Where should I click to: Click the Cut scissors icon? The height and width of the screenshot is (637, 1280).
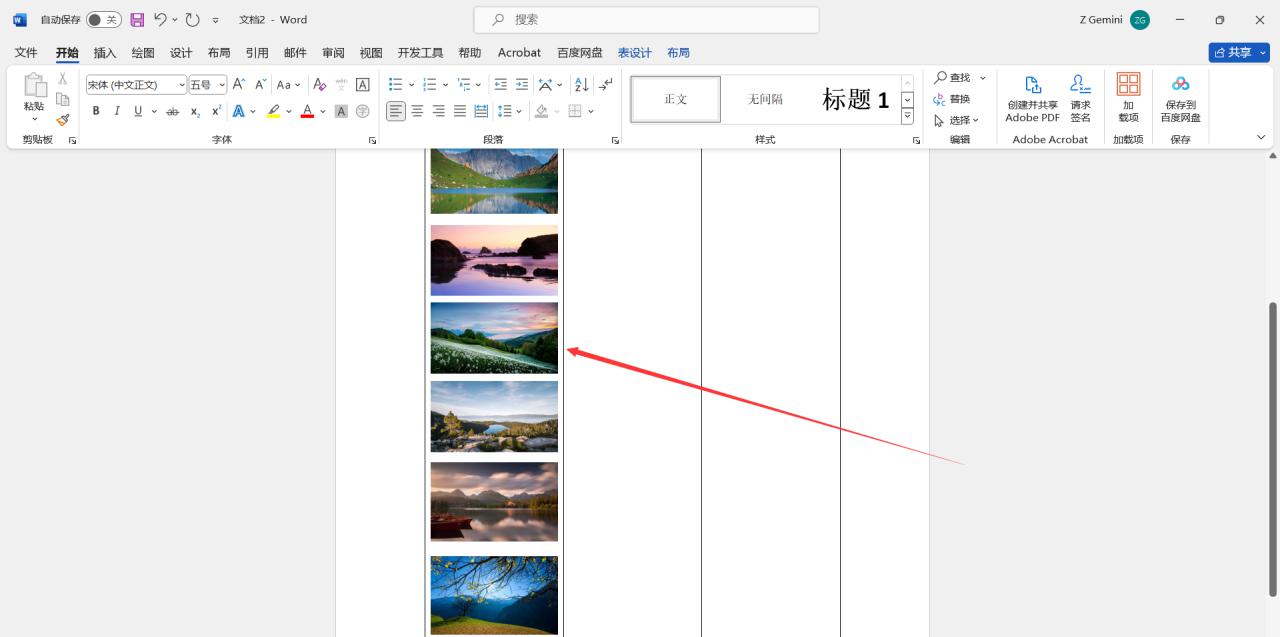tap(62, 78)
